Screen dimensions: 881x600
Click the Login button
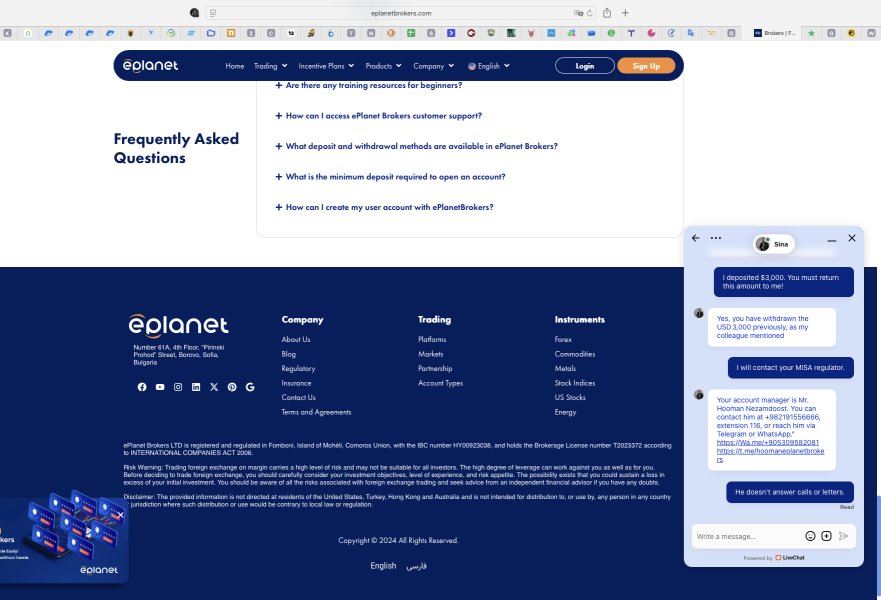(585, 66)
